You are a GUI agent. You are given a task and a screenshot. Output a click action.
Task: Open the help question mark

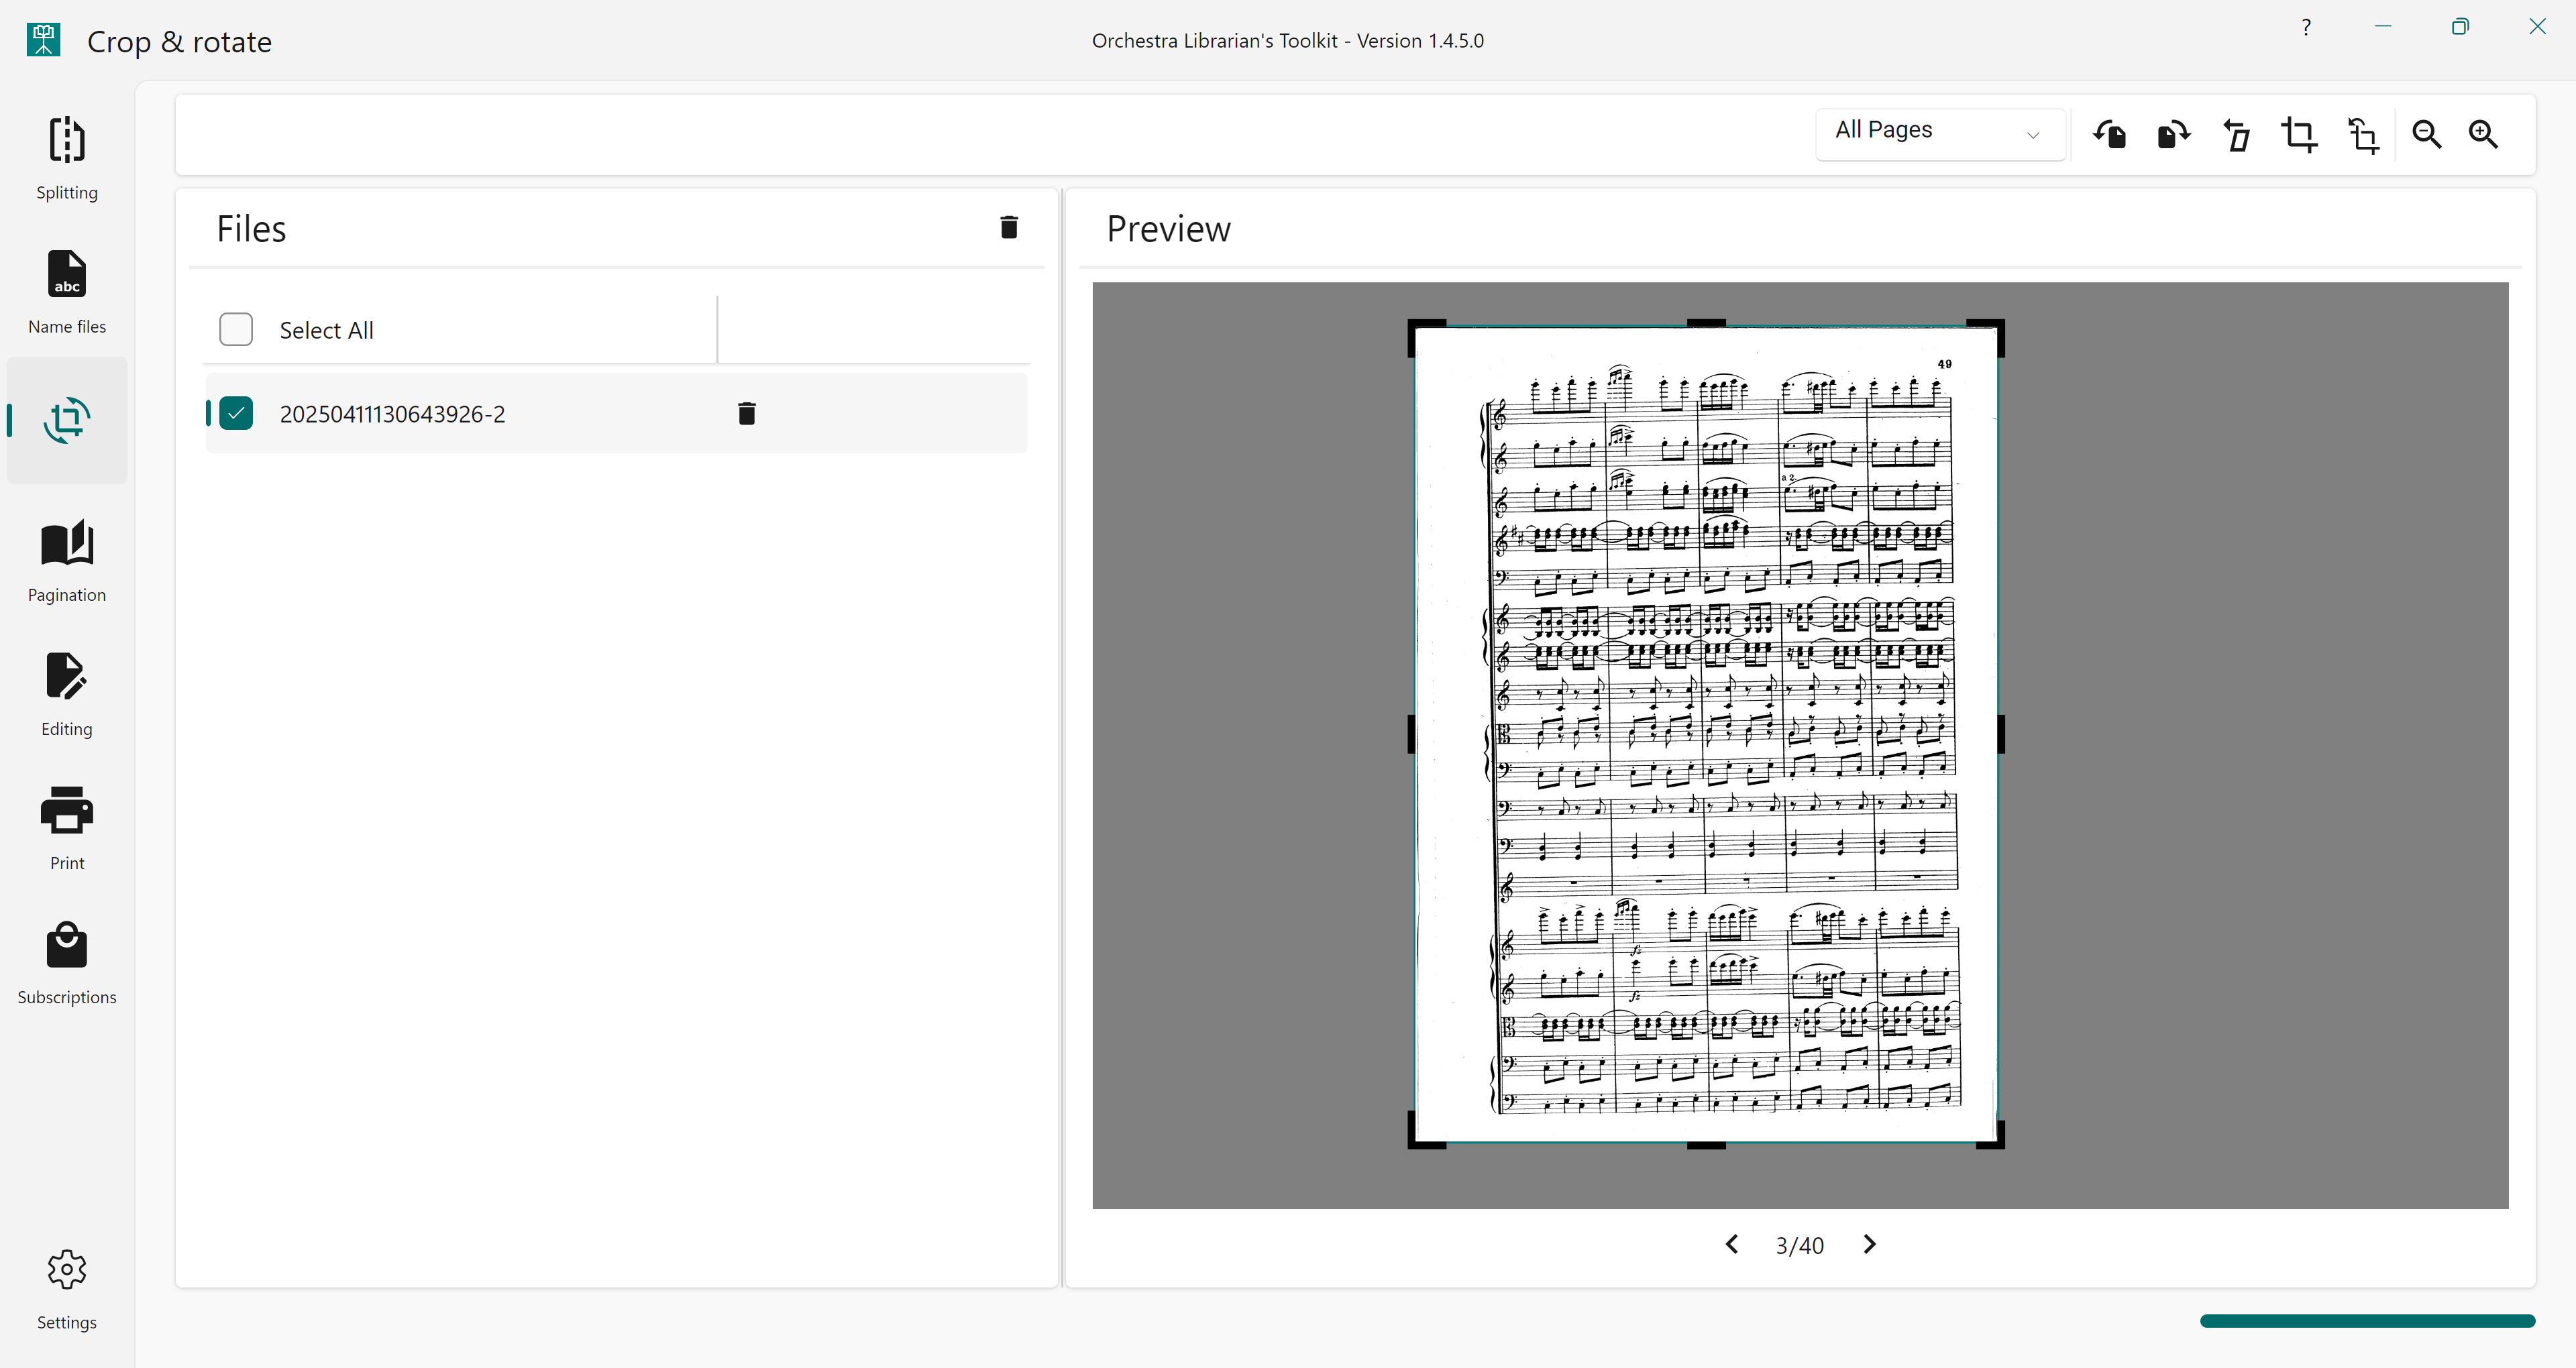tap(2306, 26)
